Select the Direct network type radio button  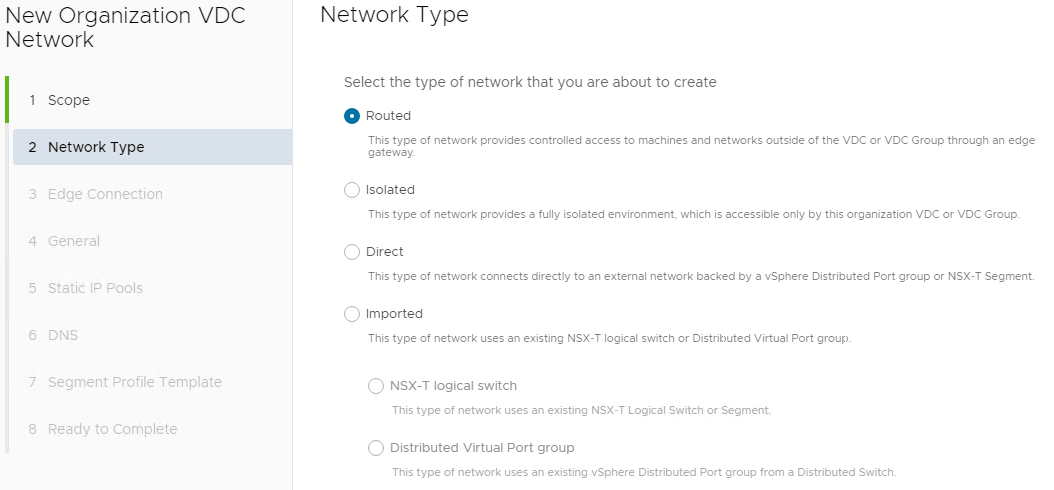click(x=352, y=252)
